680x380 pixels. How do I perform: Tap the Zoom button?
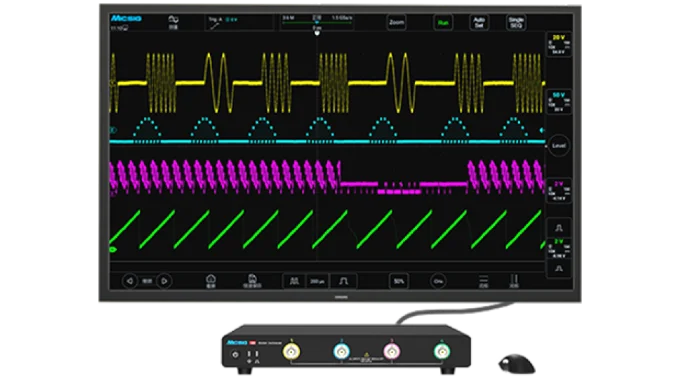click(396, 22)
